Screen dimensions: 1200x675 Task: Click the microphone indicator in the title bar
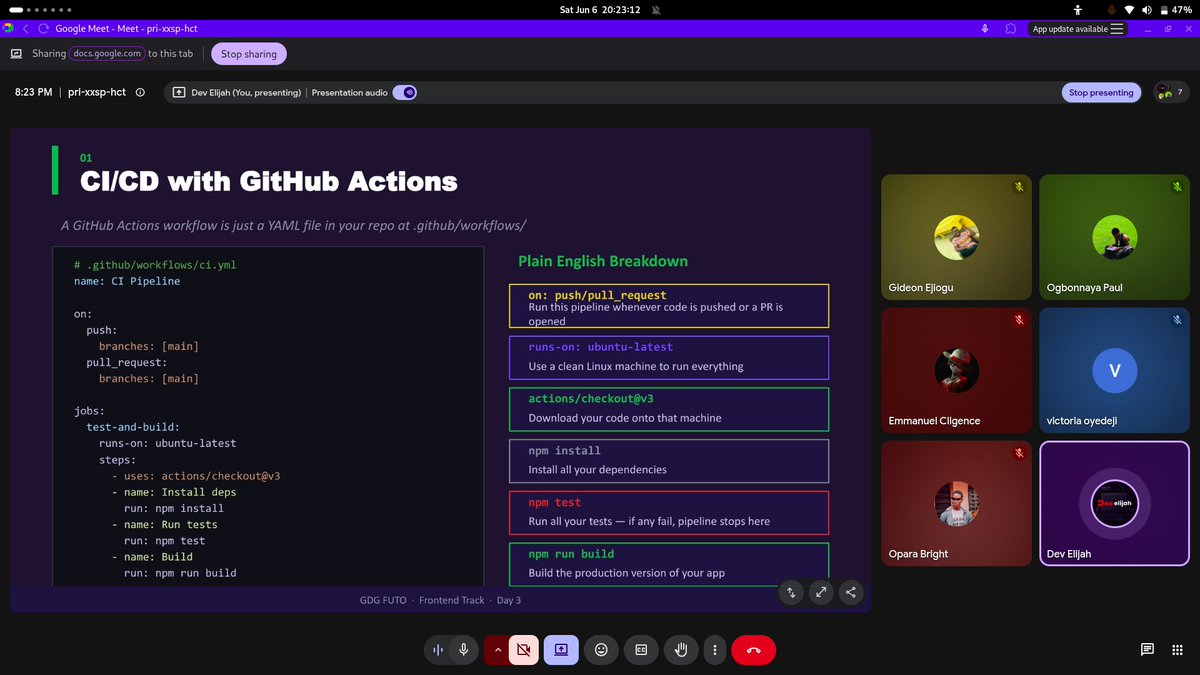(x=985, y=29)
